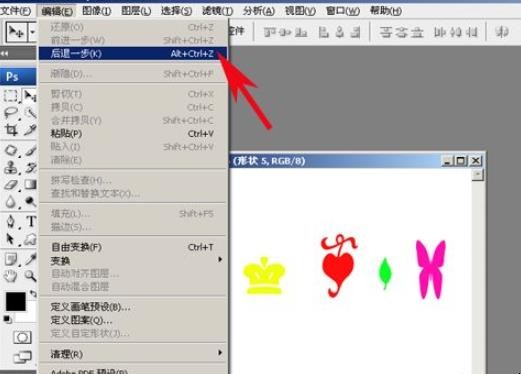This screenshot has width=521, height=374.
Task: Open the 选择(S) menu
Action: coord(176,11)
